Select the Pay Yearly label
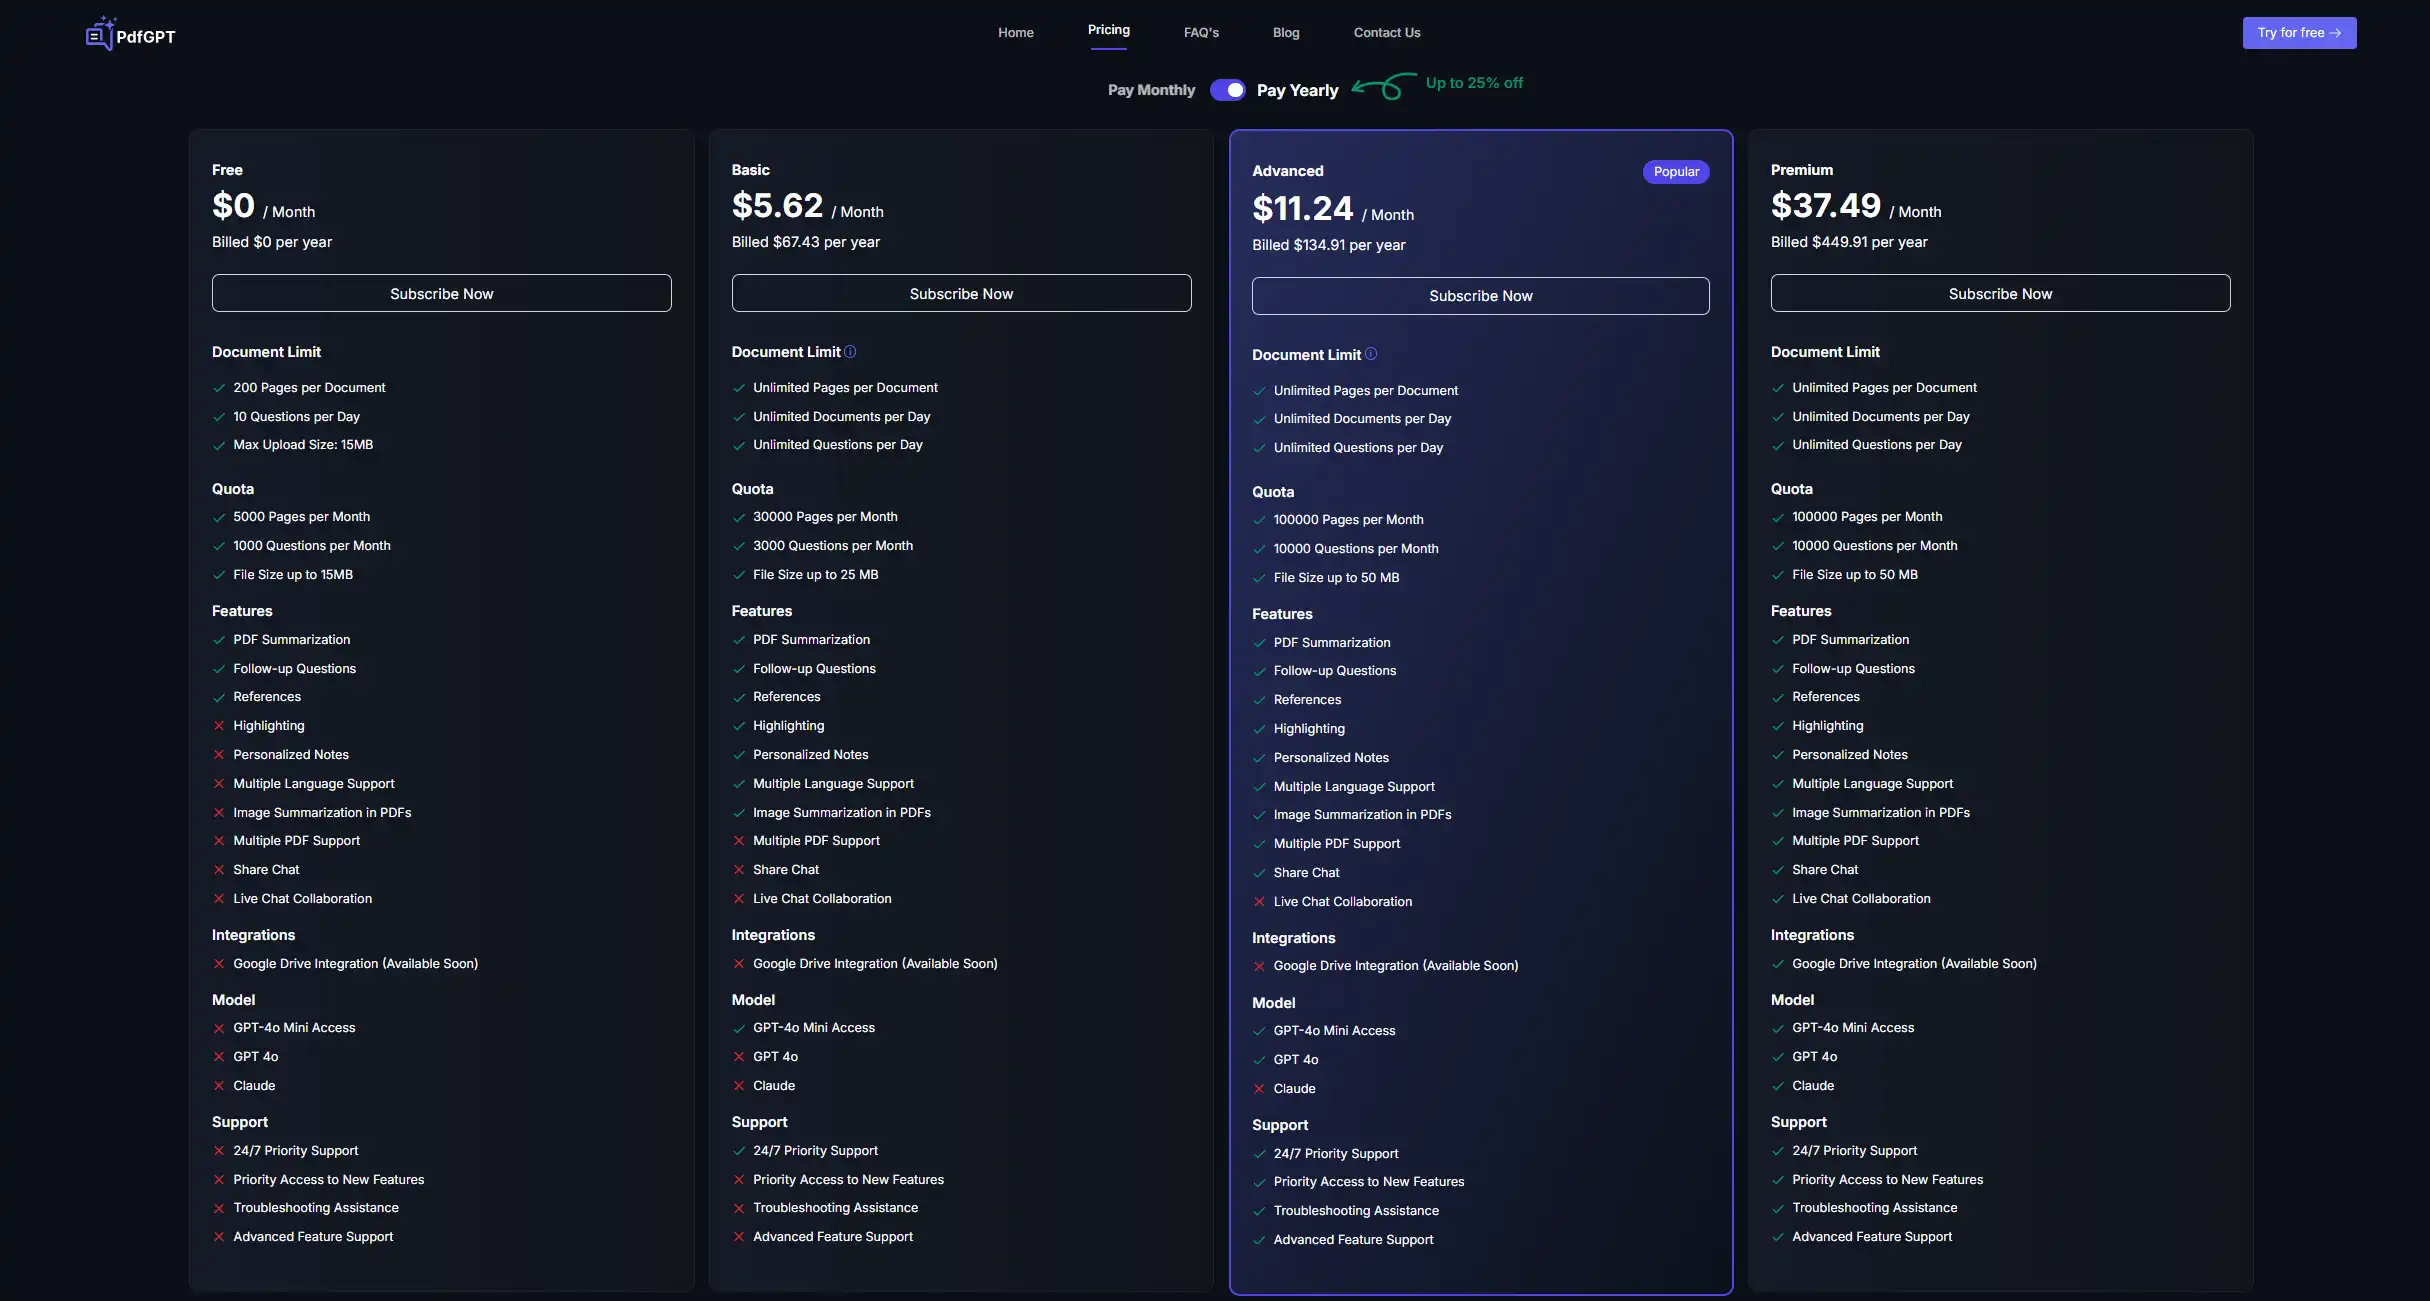The height and width of the screenshot is (1301, 2430). coord(1297,90)
